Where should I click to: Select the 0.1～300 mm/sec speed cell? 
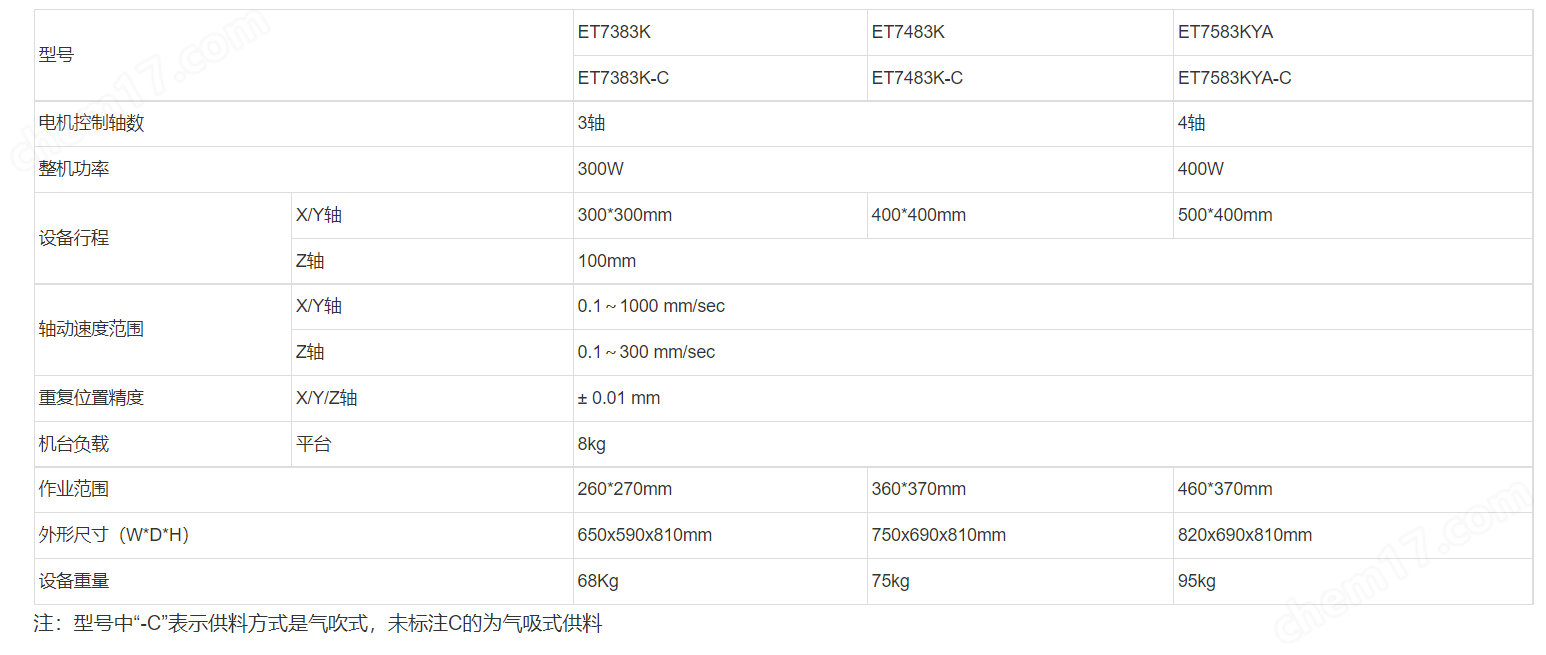[646, 352]
